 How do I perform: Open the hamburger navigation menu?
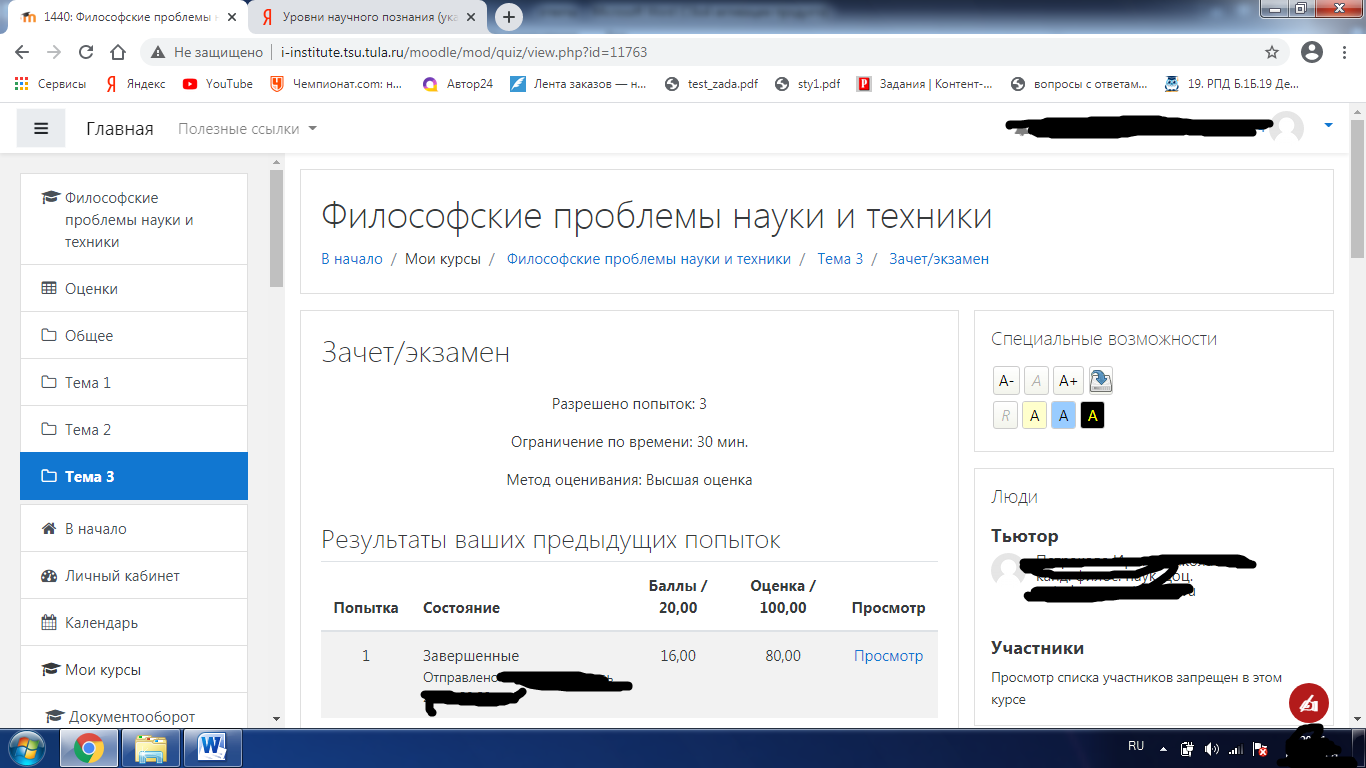(41, 128)
